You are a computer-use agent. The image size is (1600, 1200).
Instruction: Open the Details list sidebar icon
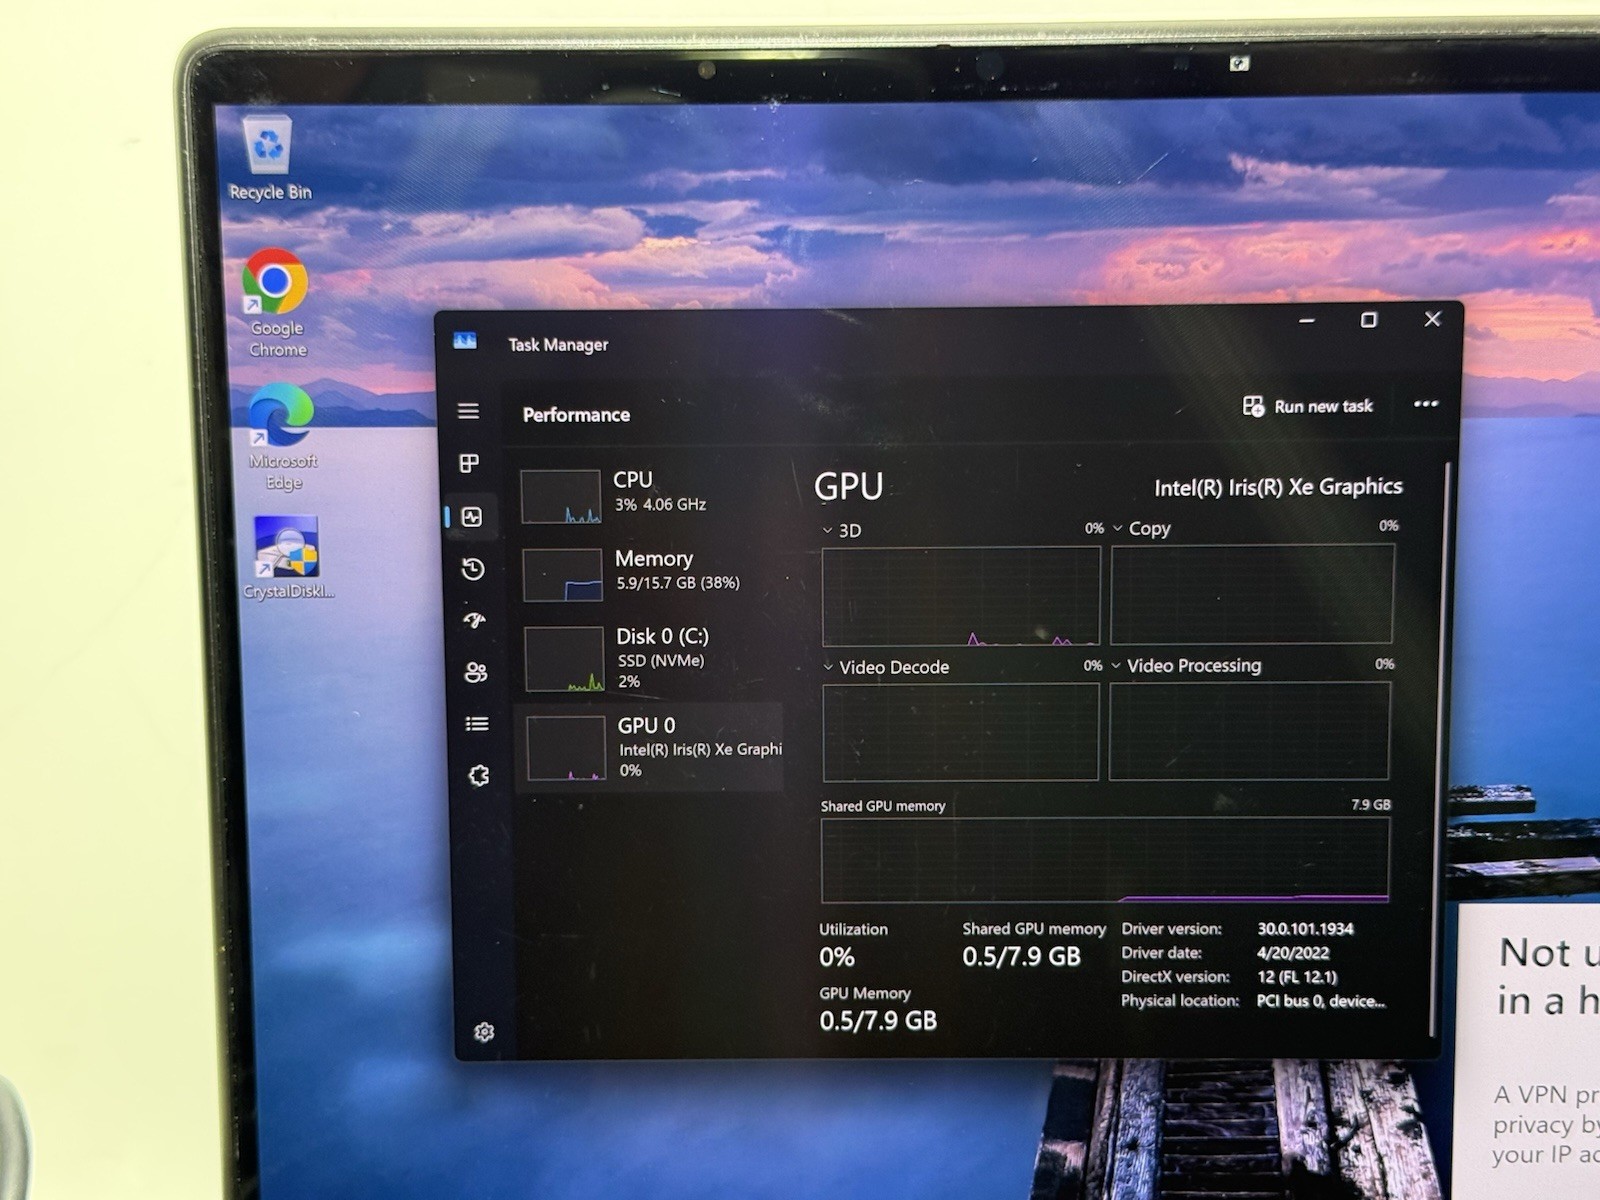[x=477, y=724]
